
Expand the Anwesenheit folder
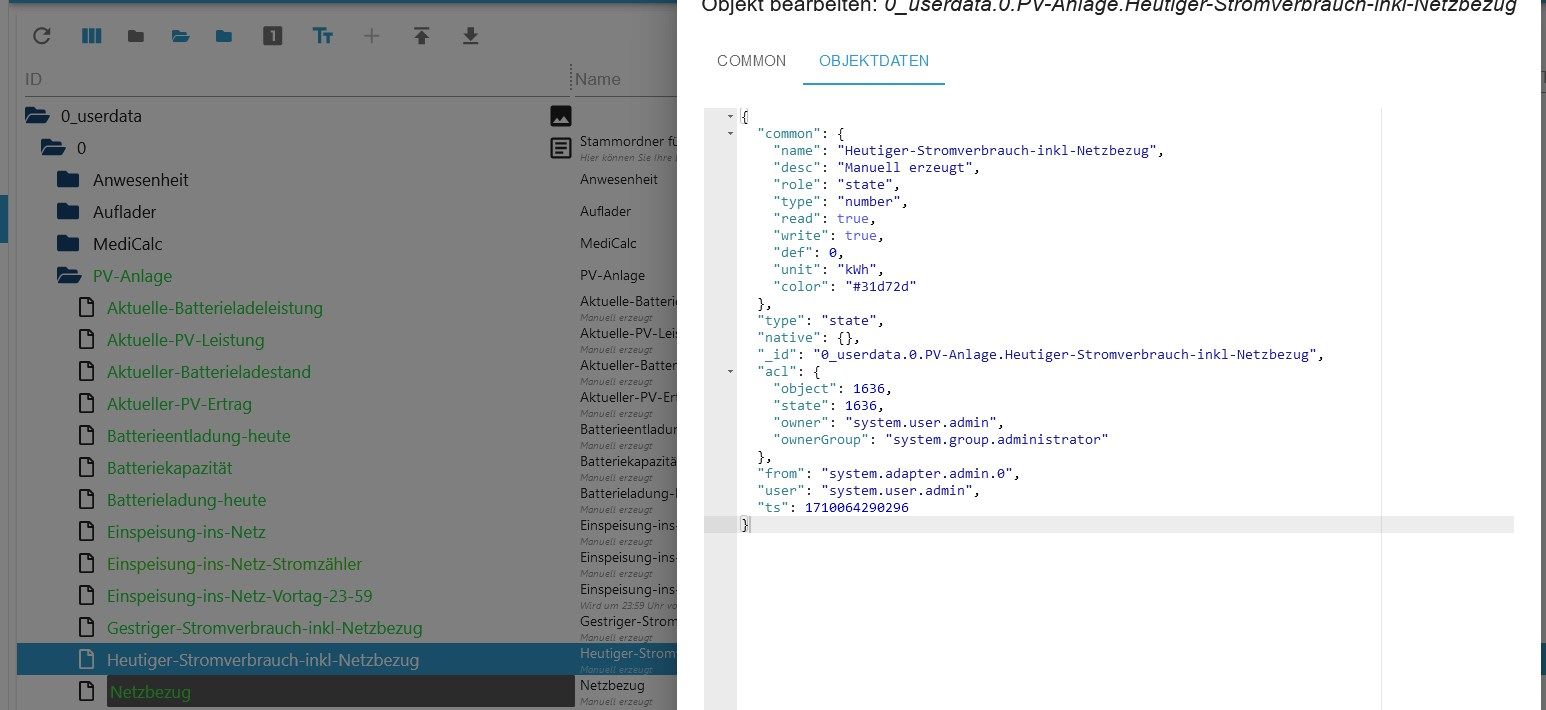(x=68, y=180)
